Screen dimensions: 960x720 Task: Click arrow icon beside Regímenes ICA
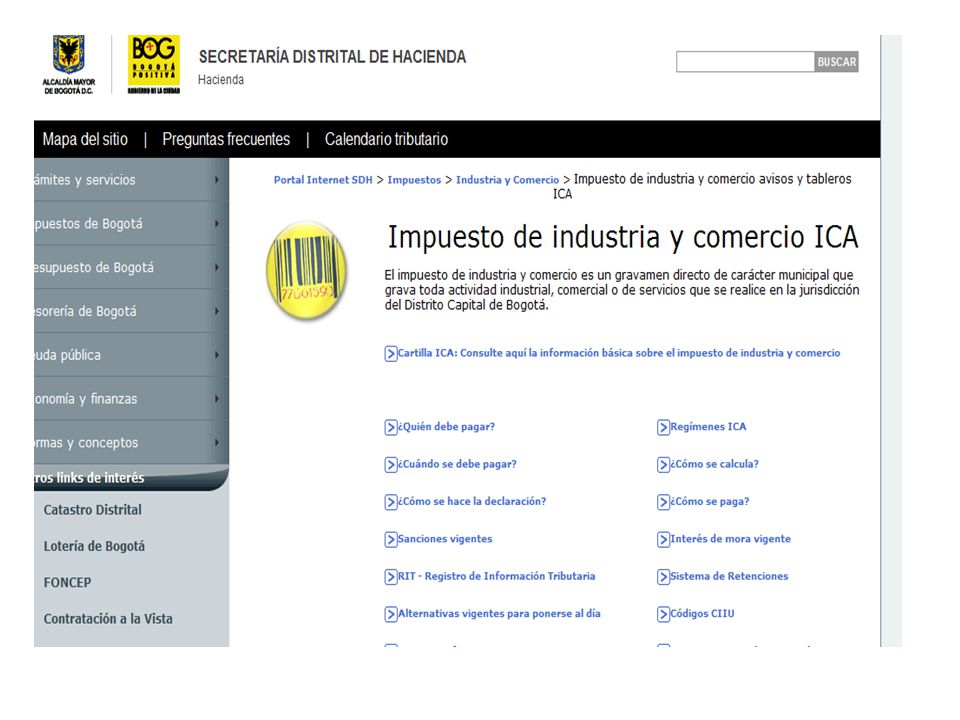[x=663, y=427]
